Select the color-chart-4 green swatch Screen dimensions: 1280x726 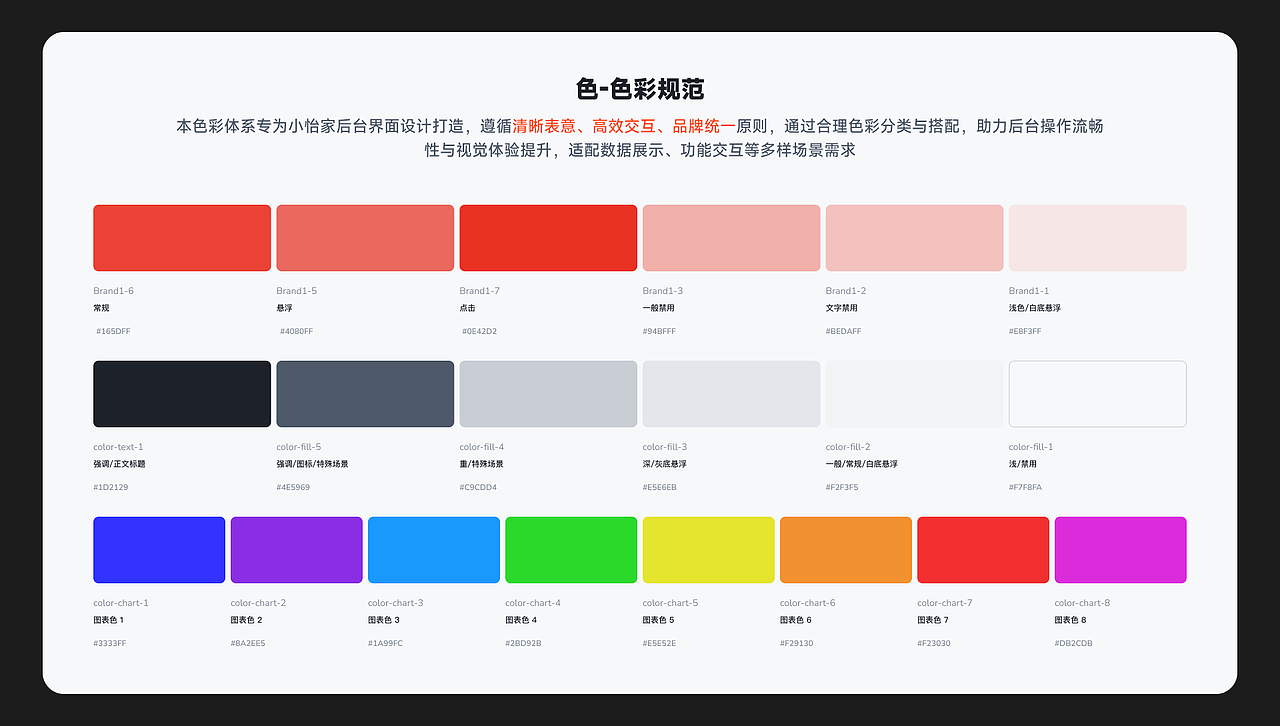pyautogui.click(x=570, y=549)
